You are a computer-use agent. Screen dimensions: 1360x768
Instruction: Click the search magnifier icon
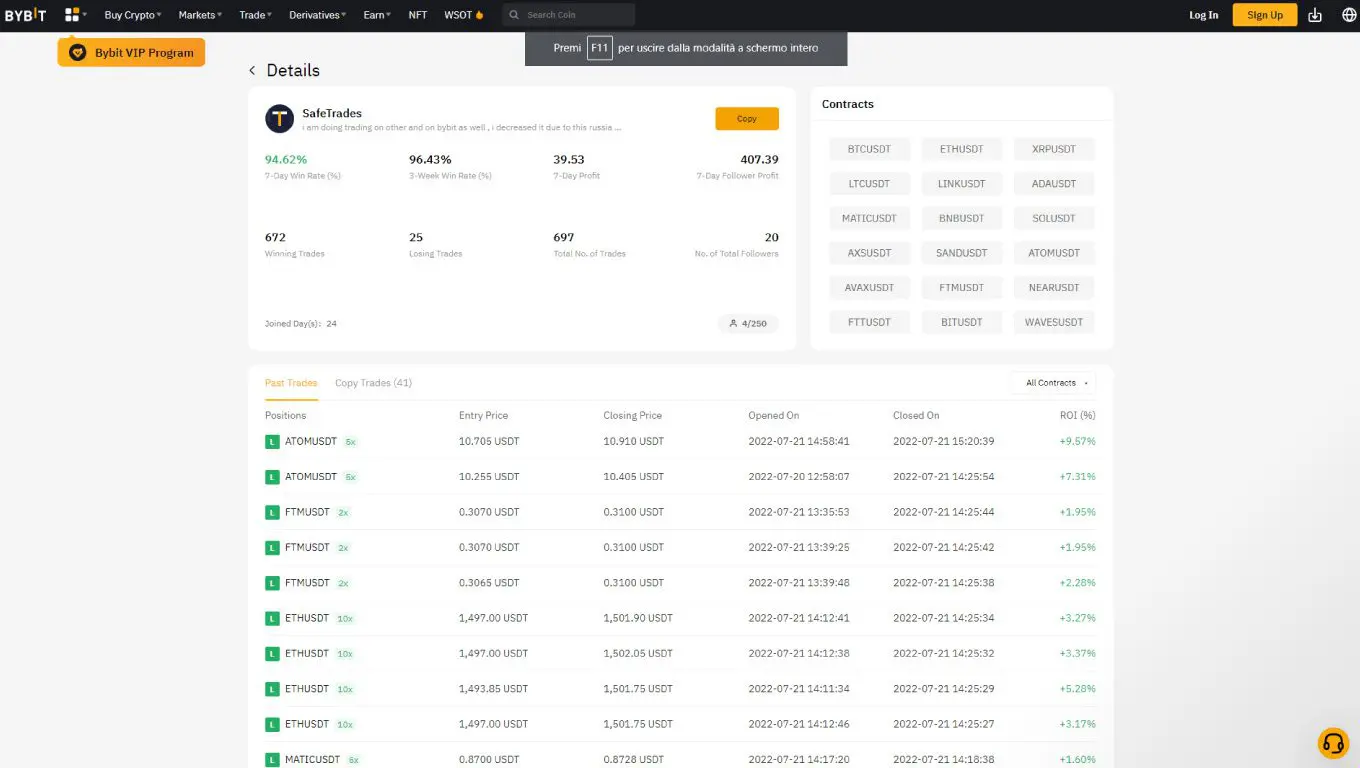(x=514, y=15)
